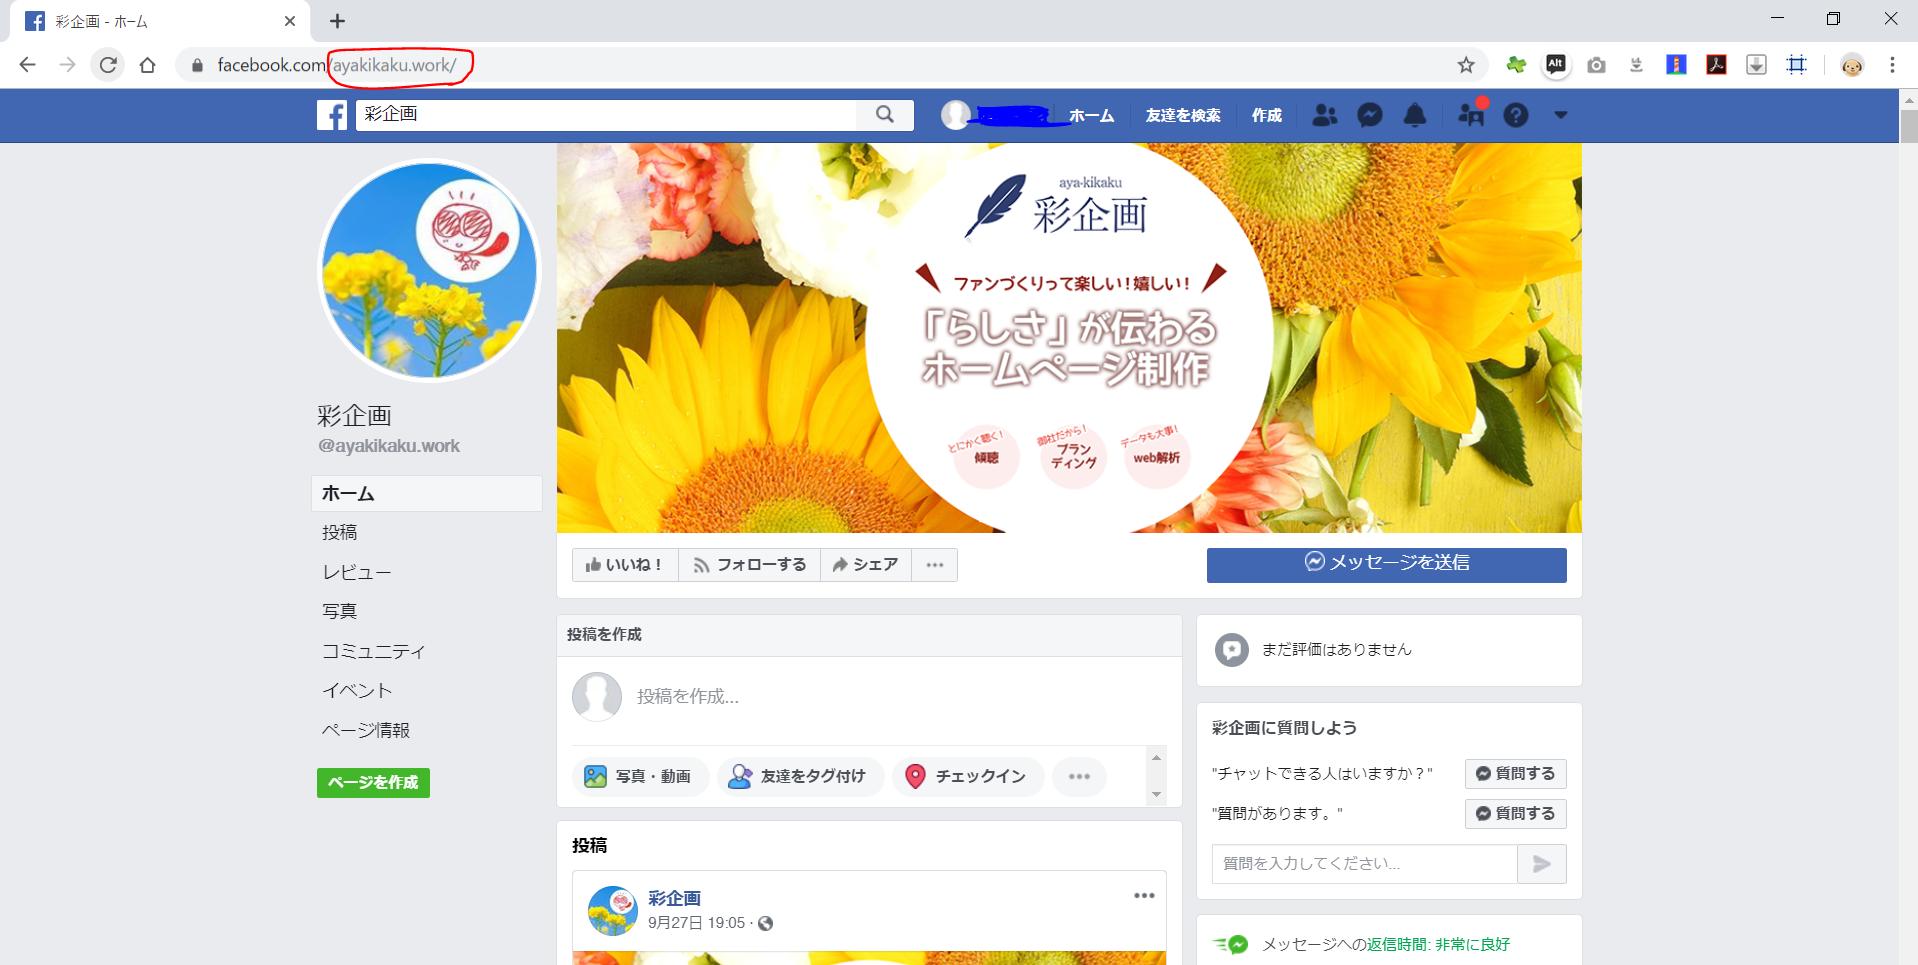Screen dimensions: 1918x965
Task: Click the green puzzle extension icon
Action: coord(1516,65)
